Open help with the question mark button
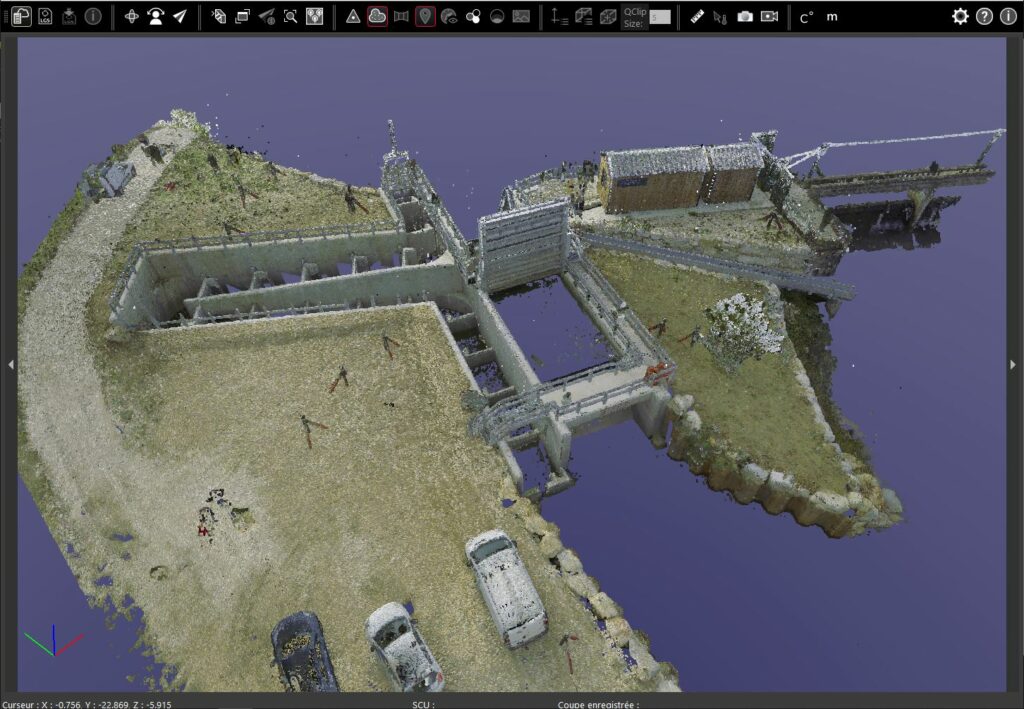This screenshot has width=1024, height=709. (985, 16)
